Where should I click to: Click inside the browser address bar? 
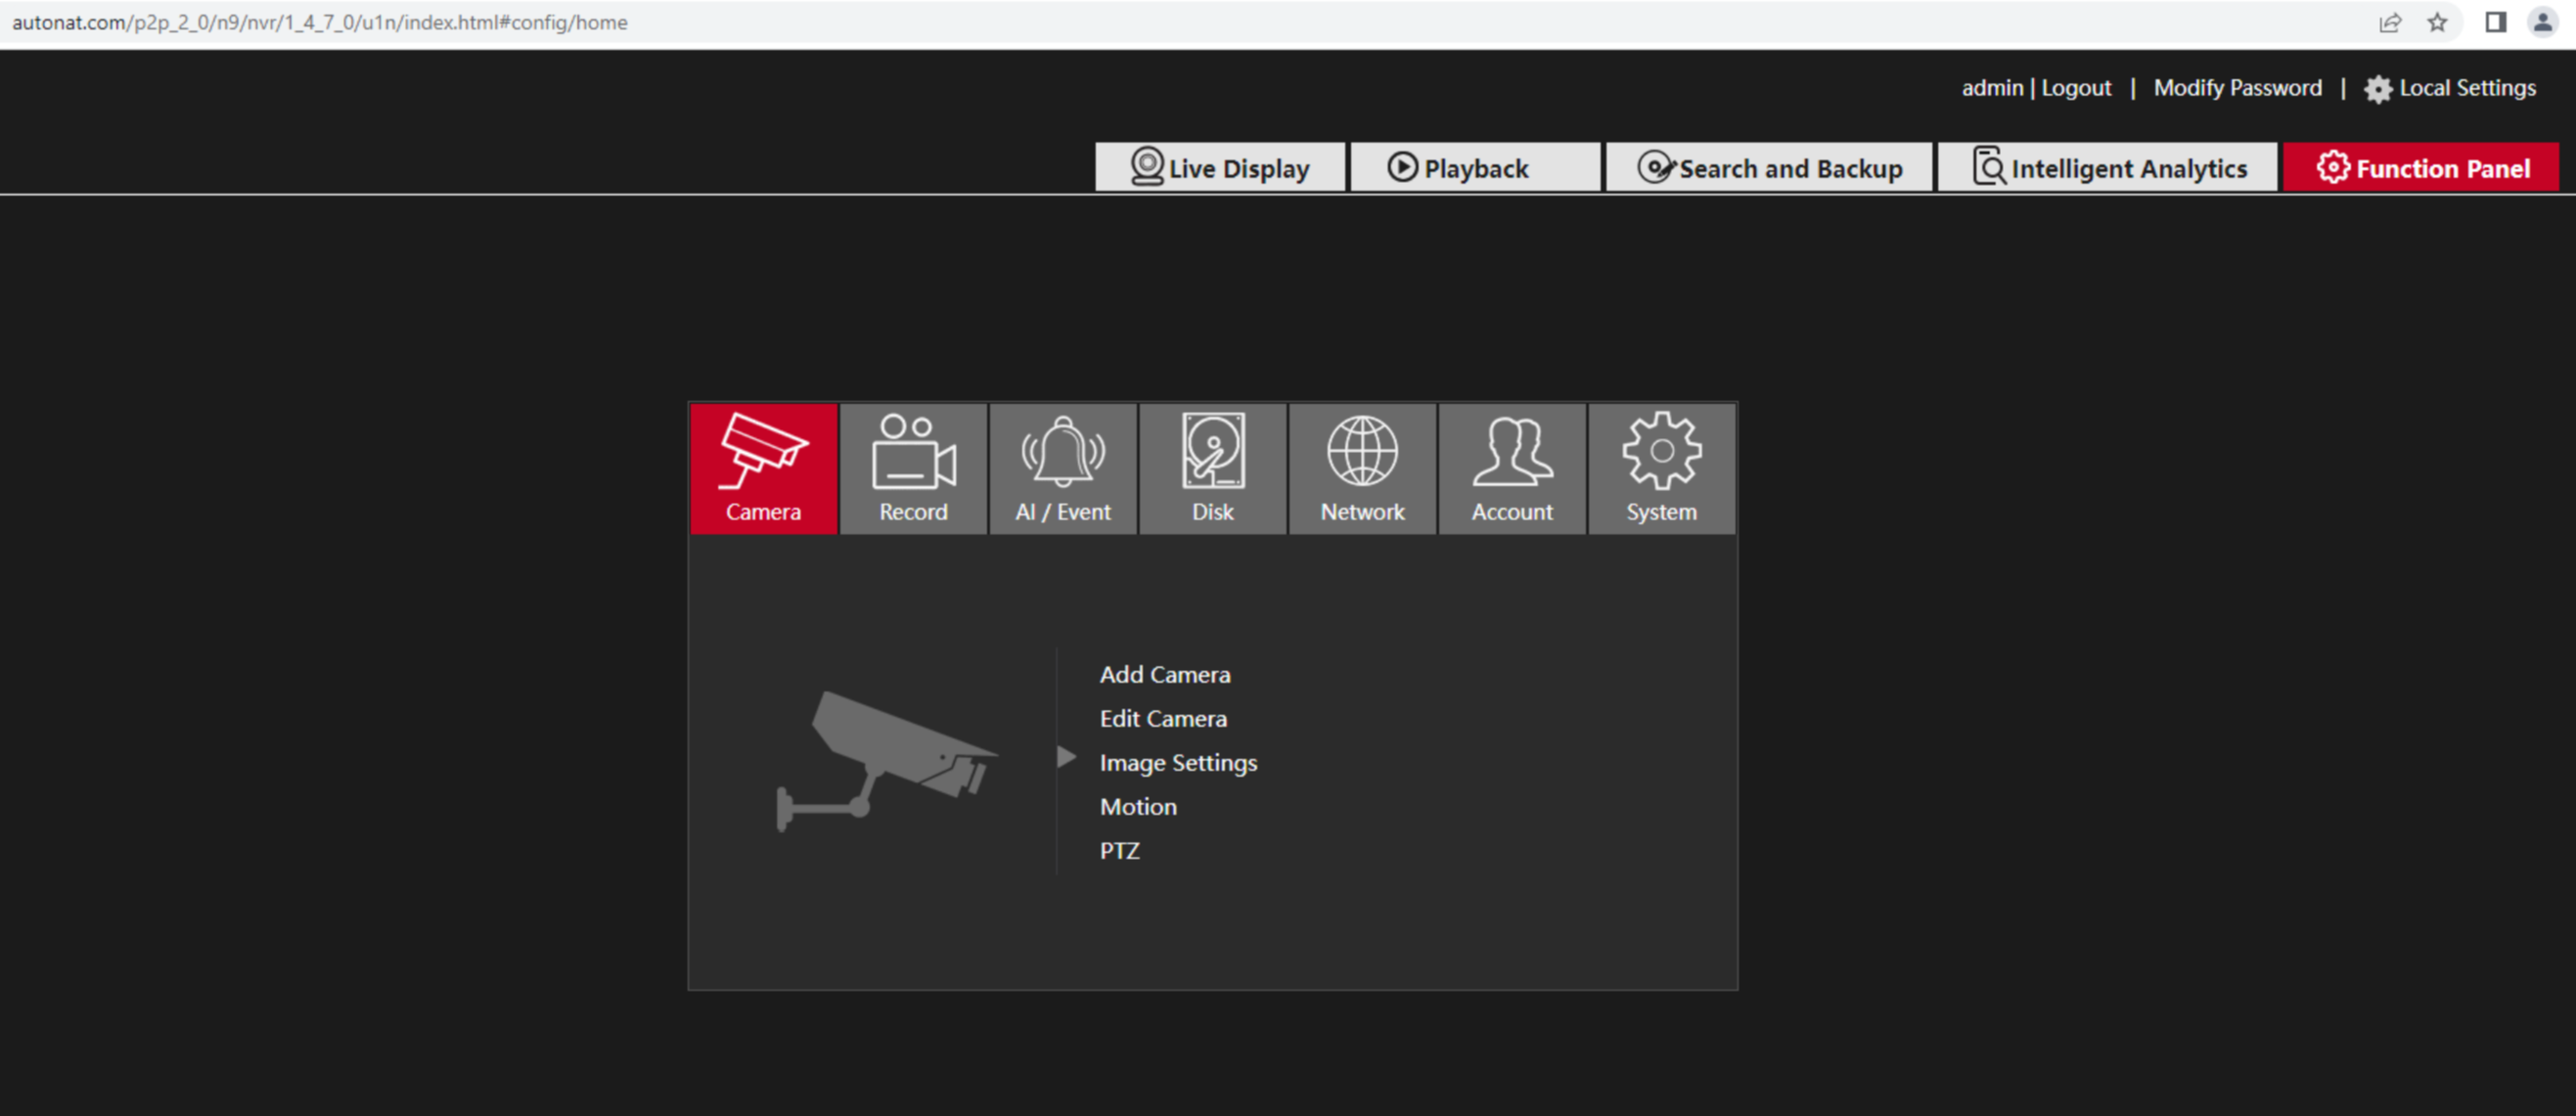700,21
